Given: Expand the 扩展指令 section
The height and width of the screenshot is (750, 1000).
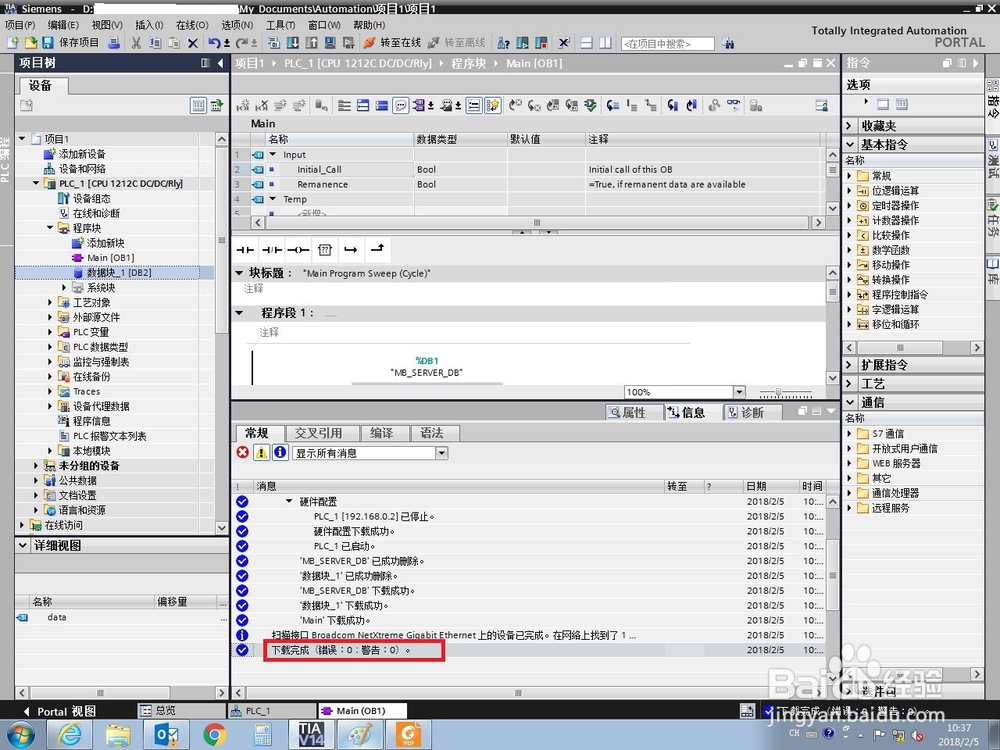Looking at the screenshot, I should coord(849,365).
